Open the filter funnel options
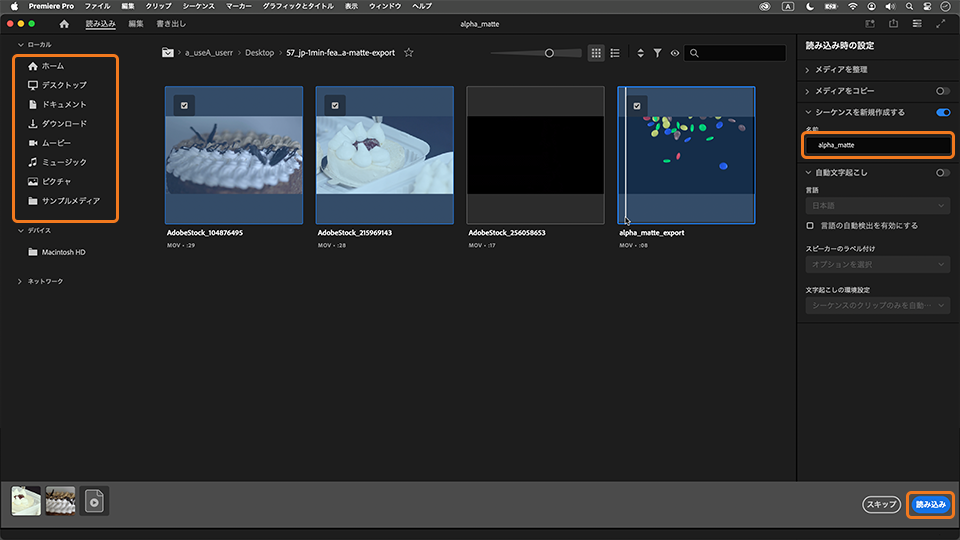This screenshot has width=960, height=540. click(x=657, y=53)
